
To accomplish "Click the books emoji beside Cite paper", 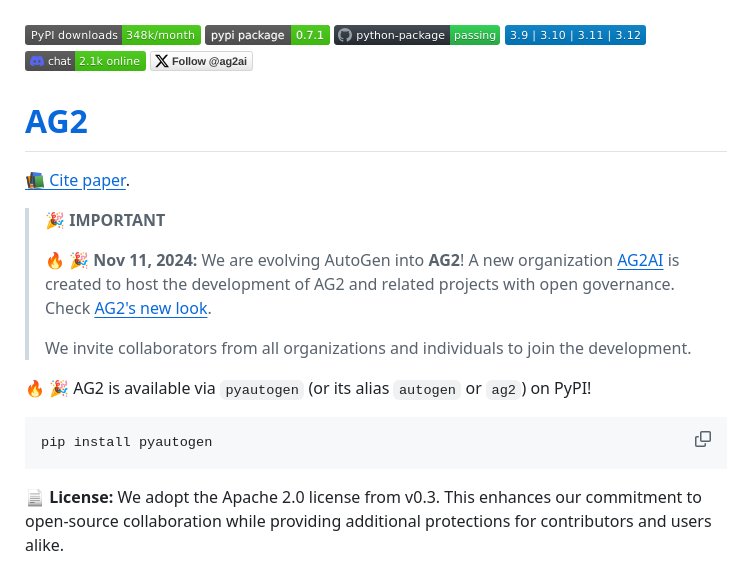I will pyautogui.click(x=35, y=181).
